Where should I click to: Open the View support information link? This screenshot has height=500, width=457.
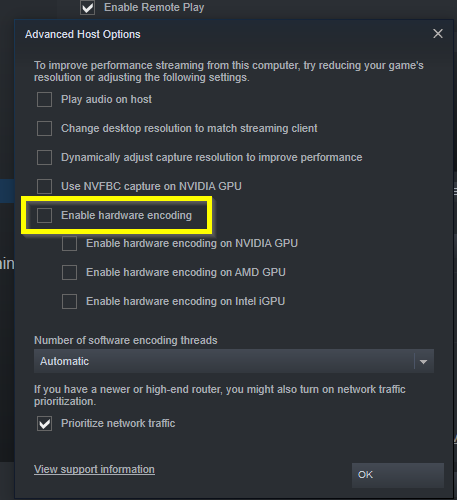(94, 469)
